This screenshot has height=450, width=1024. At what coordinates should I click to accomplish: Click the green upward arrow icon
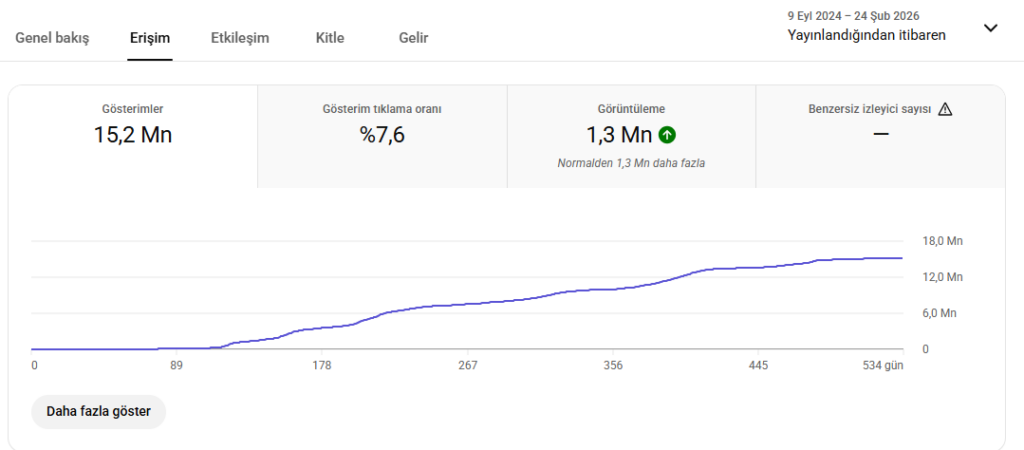(x=667, y=134)
